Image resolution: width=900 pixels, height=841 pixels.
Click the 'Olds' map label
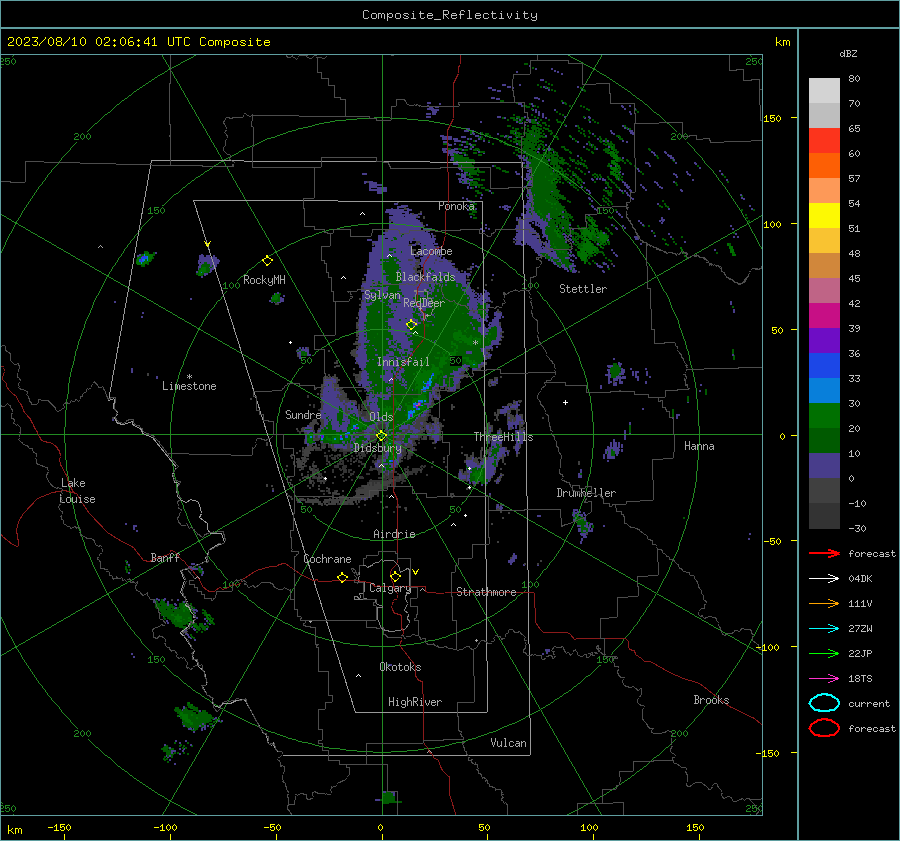[381, 417]
